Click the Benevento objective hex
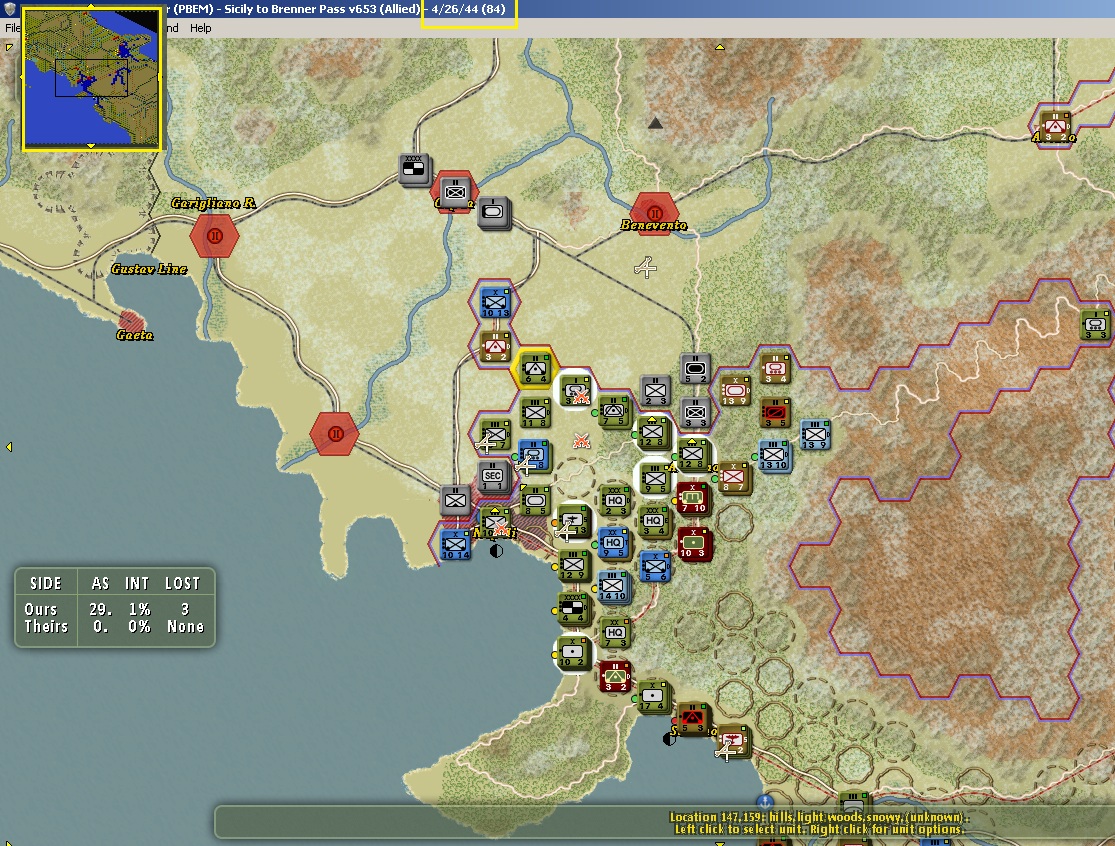The height and width of the screenshot is (846, 1115). point(654,212)
